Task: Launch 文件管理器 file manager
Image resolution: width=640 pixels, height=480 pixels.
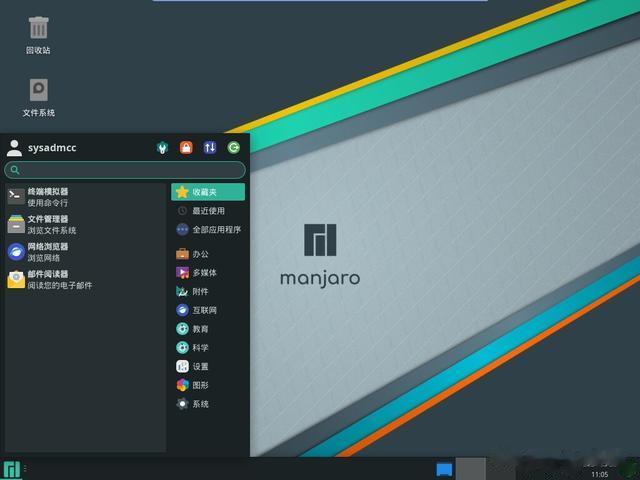Action: pos(86,224)
